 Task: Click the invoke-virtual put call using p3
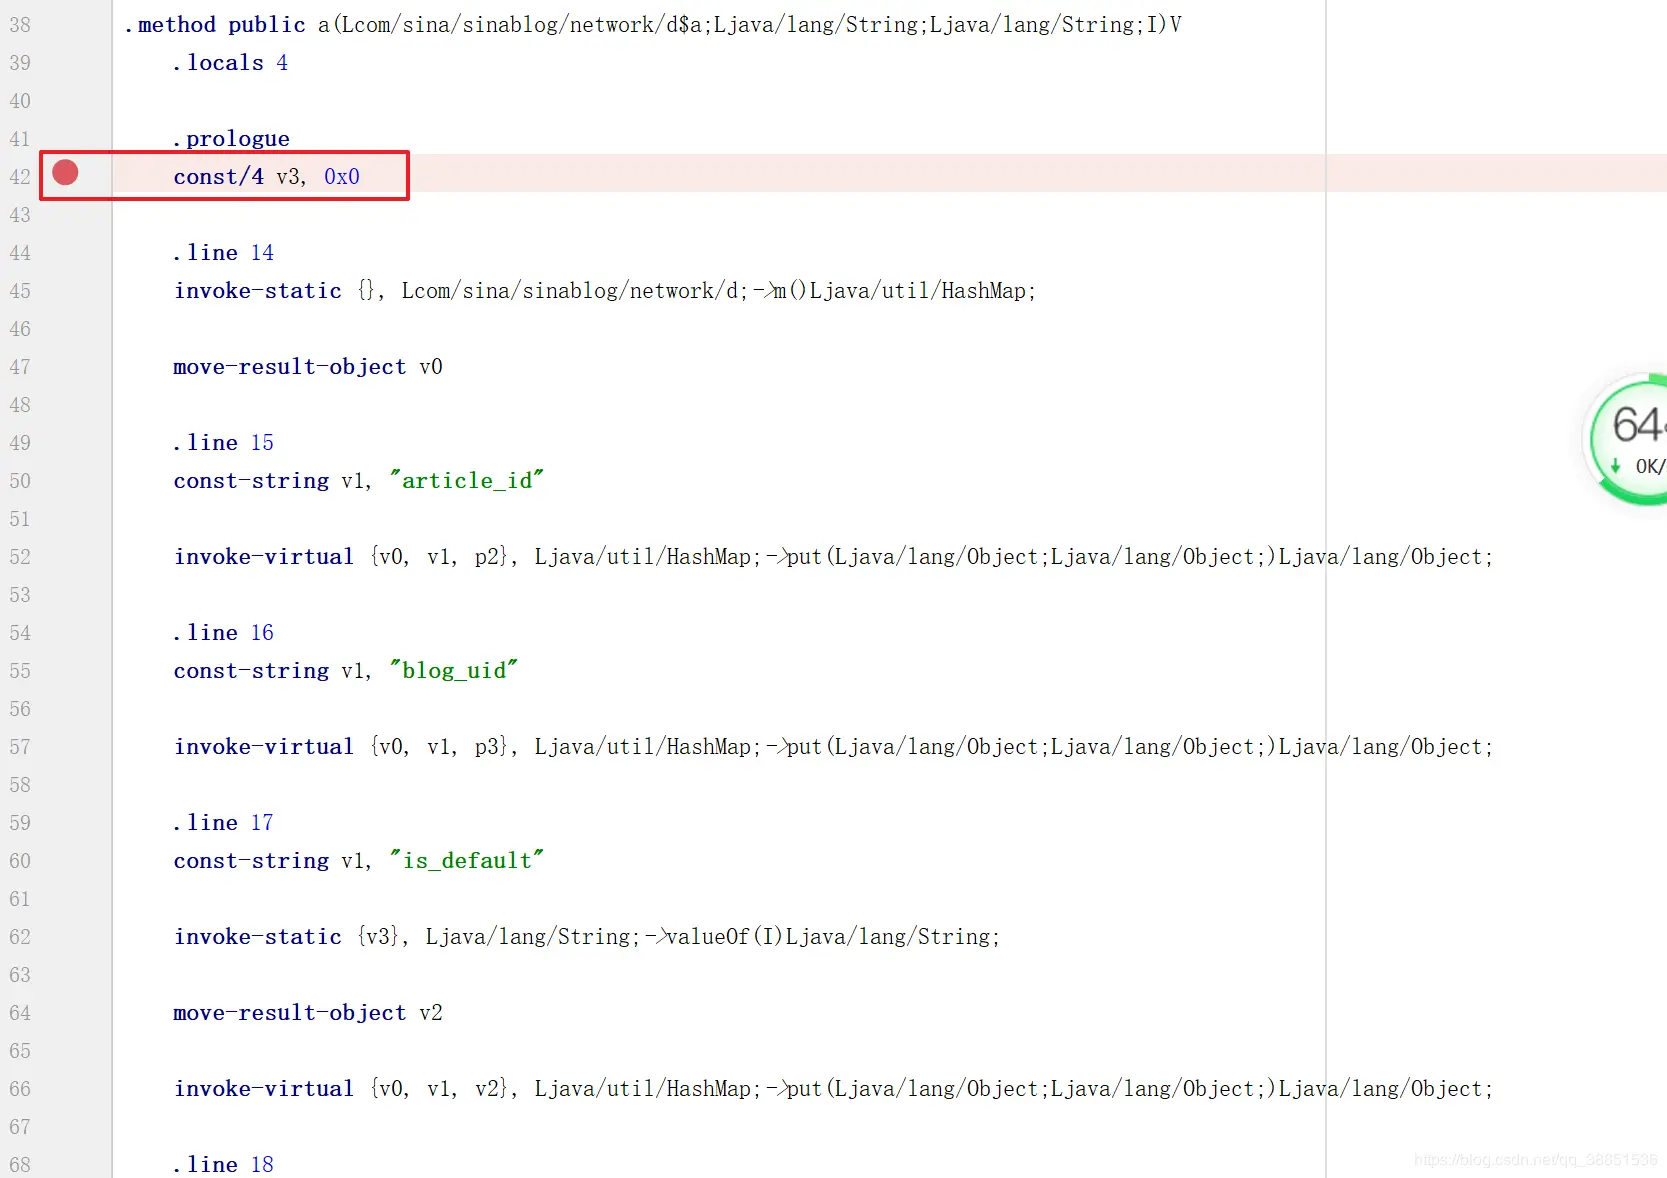click(x=833, y=747)
